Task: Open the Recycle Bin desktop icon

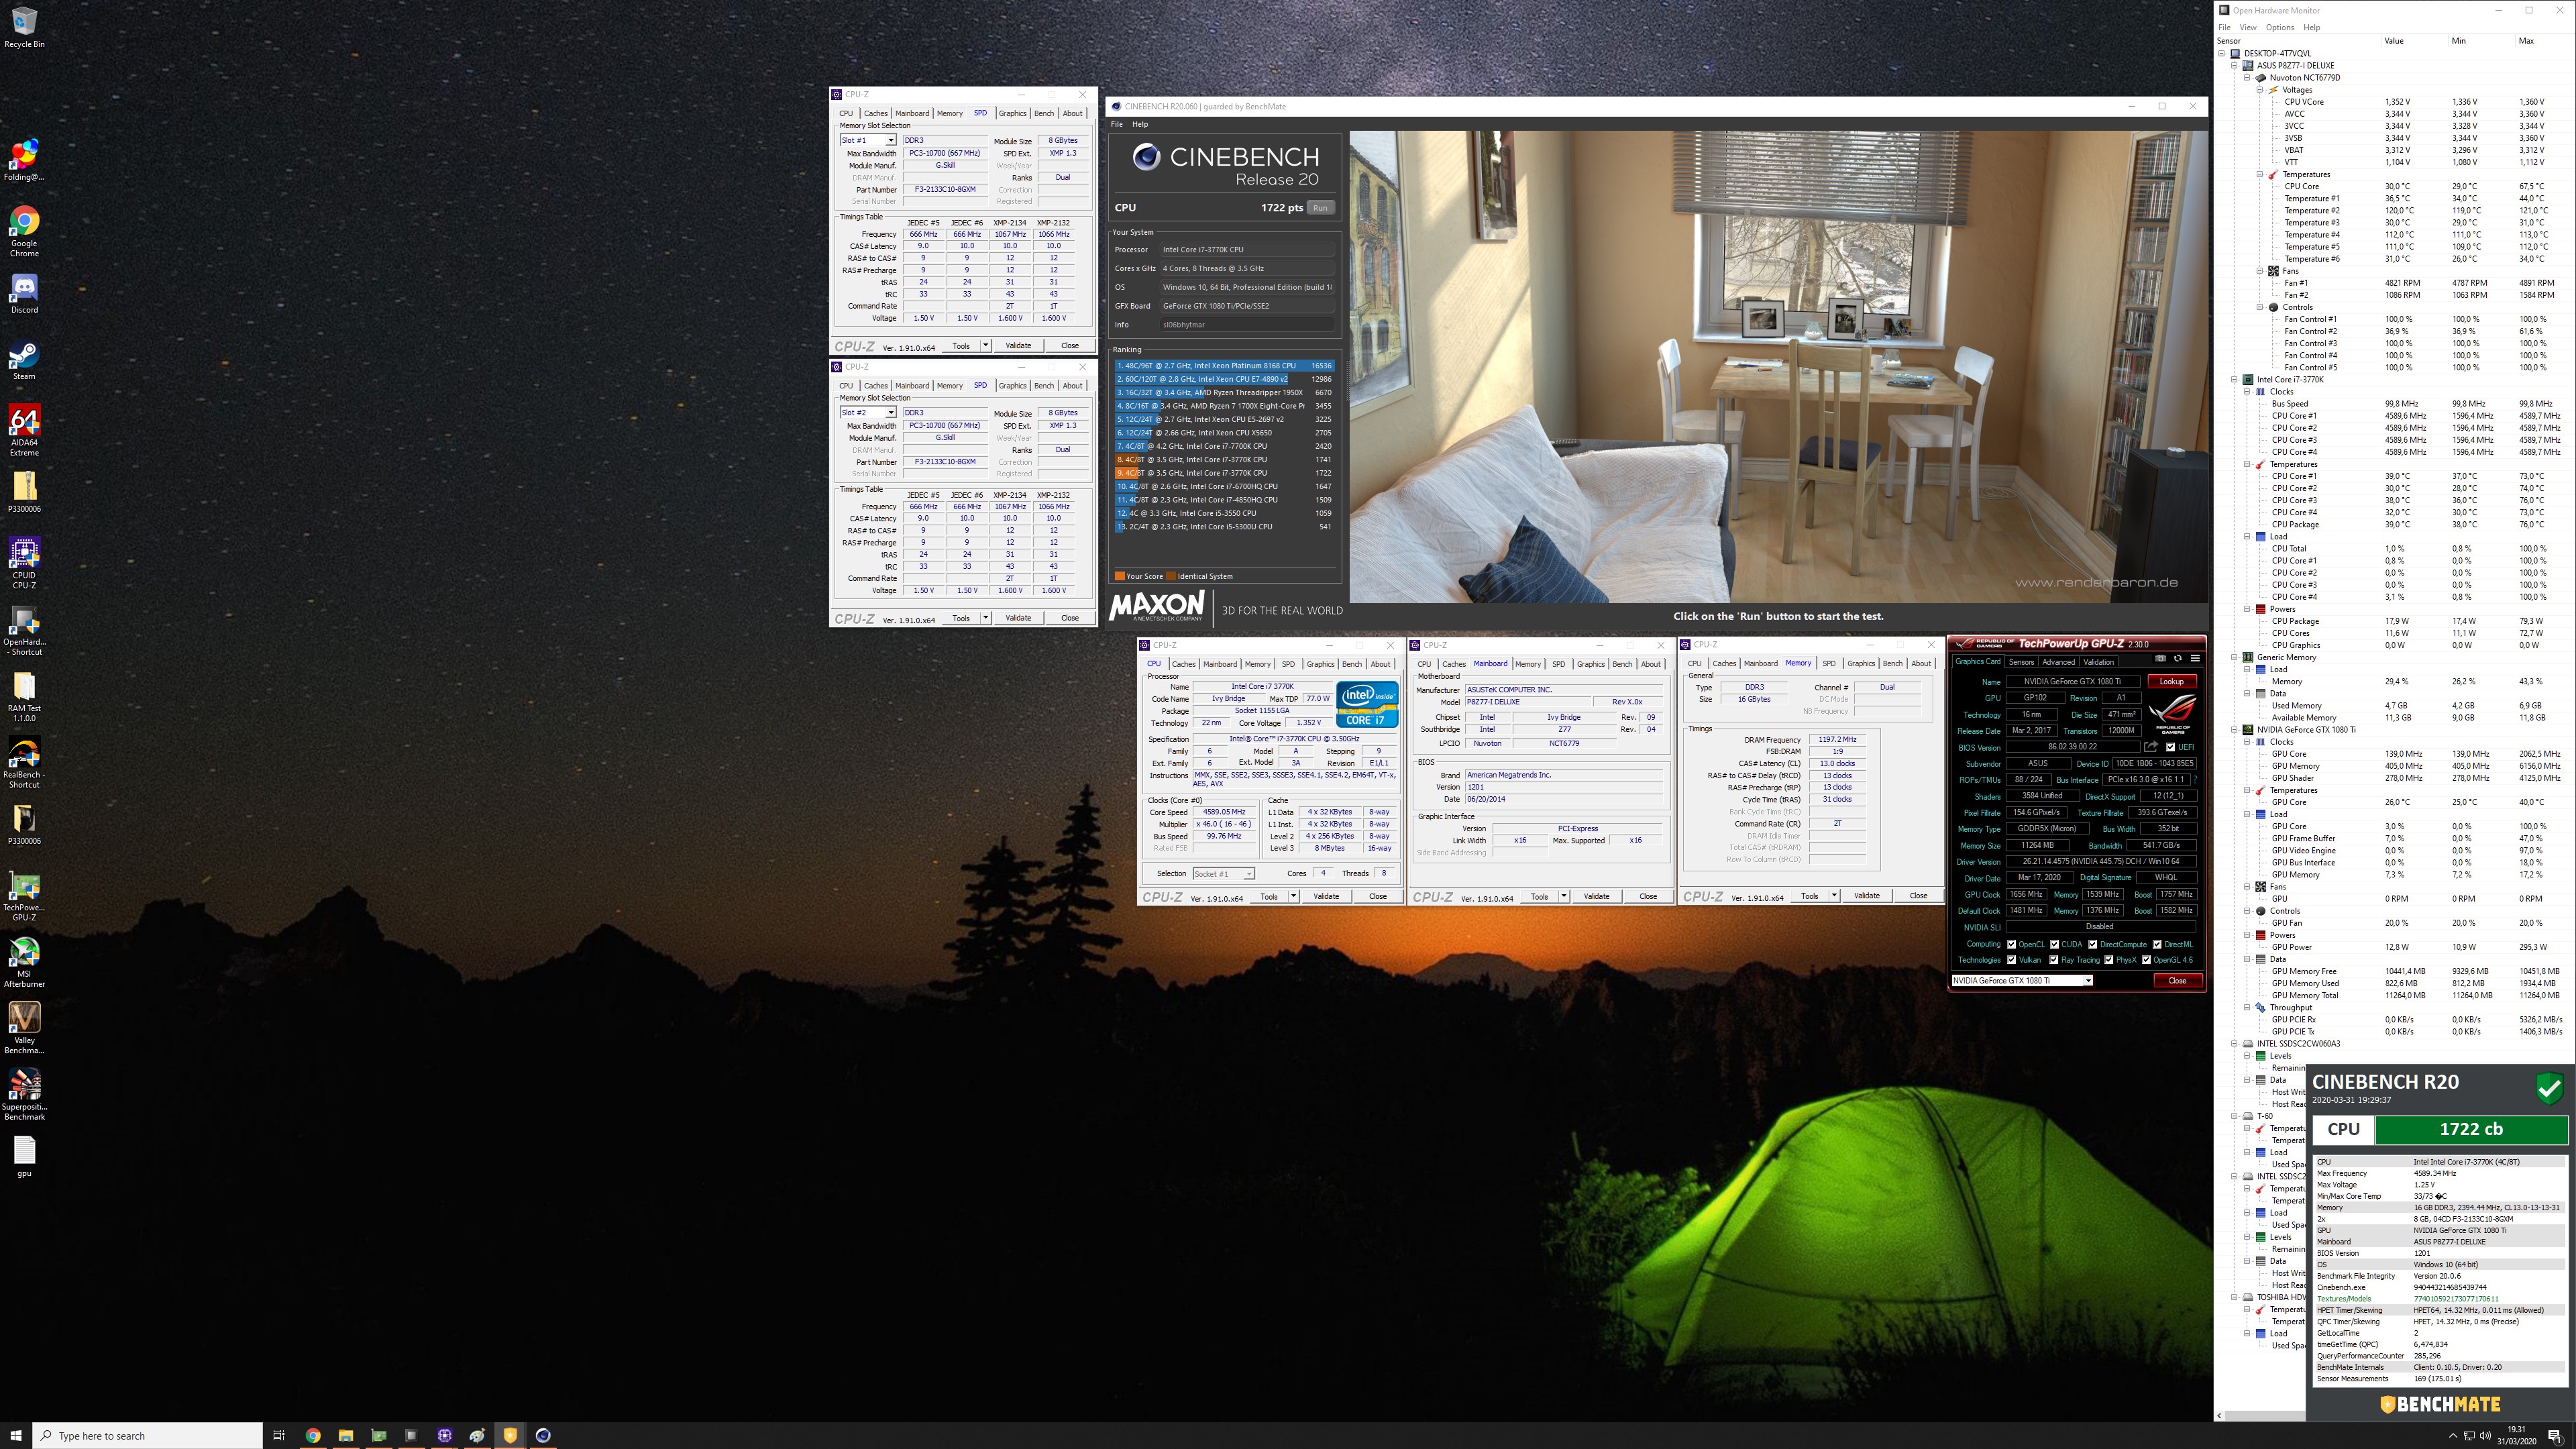Action: coord(24,28)
